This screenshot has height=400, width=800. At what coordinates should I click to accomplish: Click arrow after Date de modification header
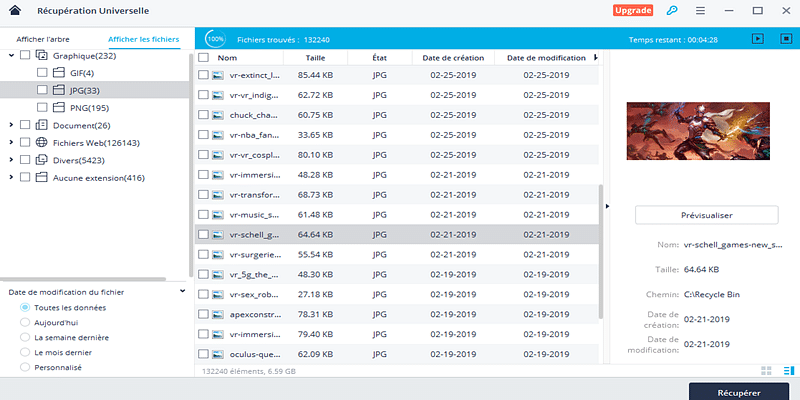[595, 58]
